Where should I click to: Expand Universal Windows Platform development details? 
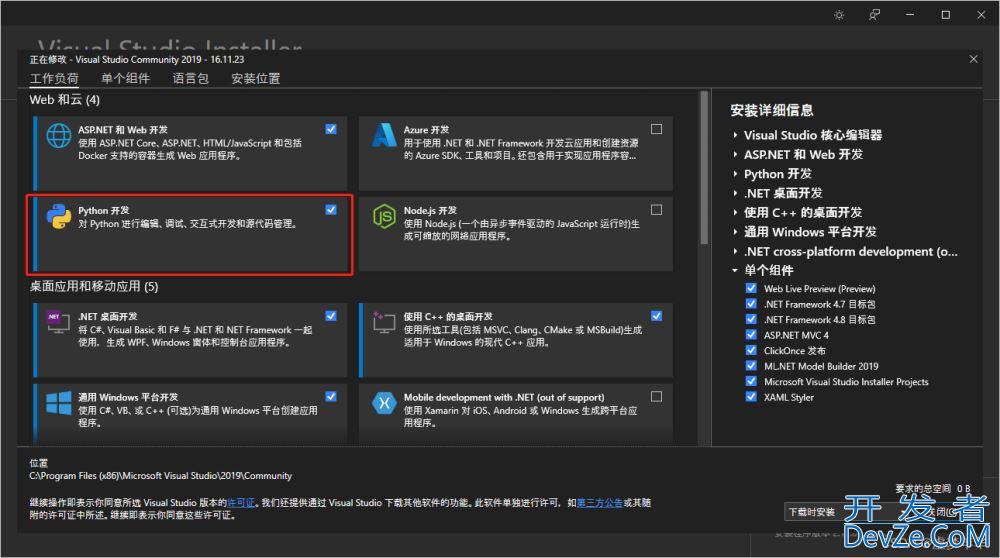pos(735,231)
